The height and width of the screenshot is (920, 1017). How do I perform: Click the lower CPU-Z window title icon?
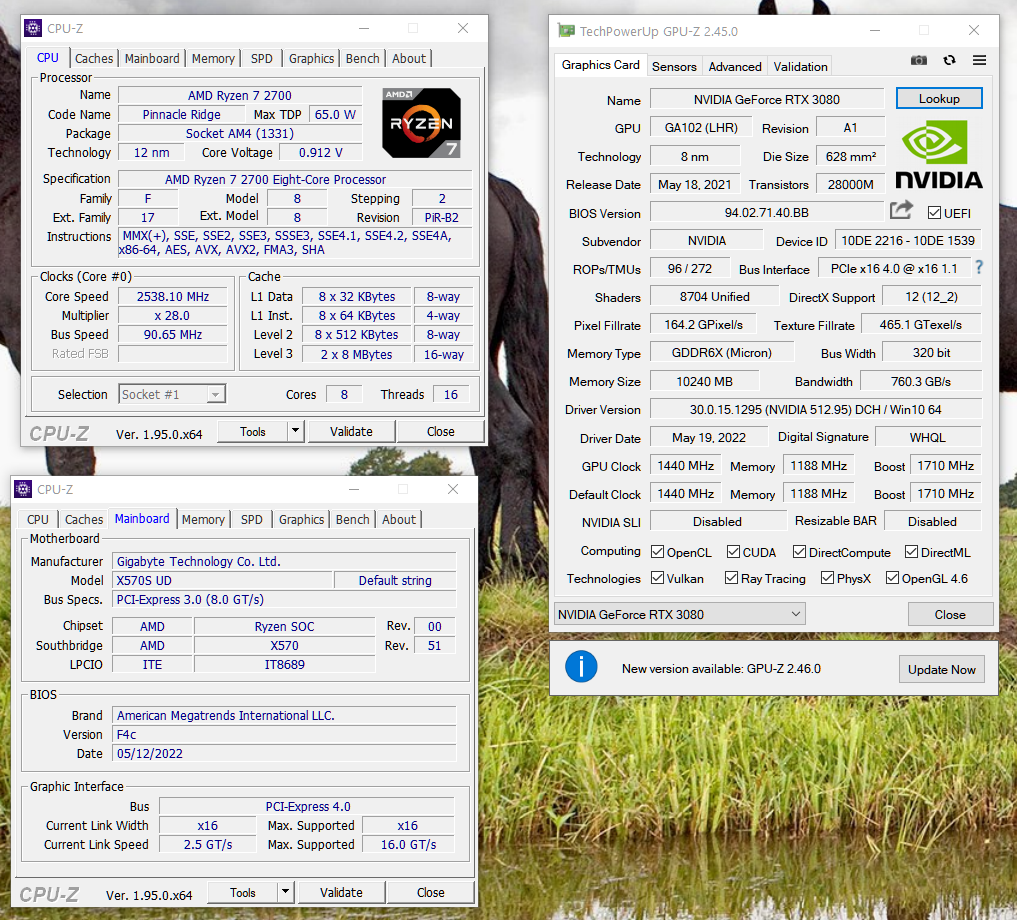coord(23,489)
